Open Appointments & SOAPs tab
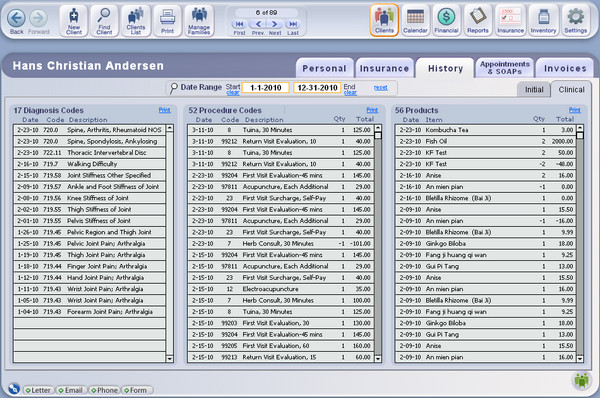Image resolution: width=600 pixels, height=398 pixels. pyautogui.click(x=505, y=68)
